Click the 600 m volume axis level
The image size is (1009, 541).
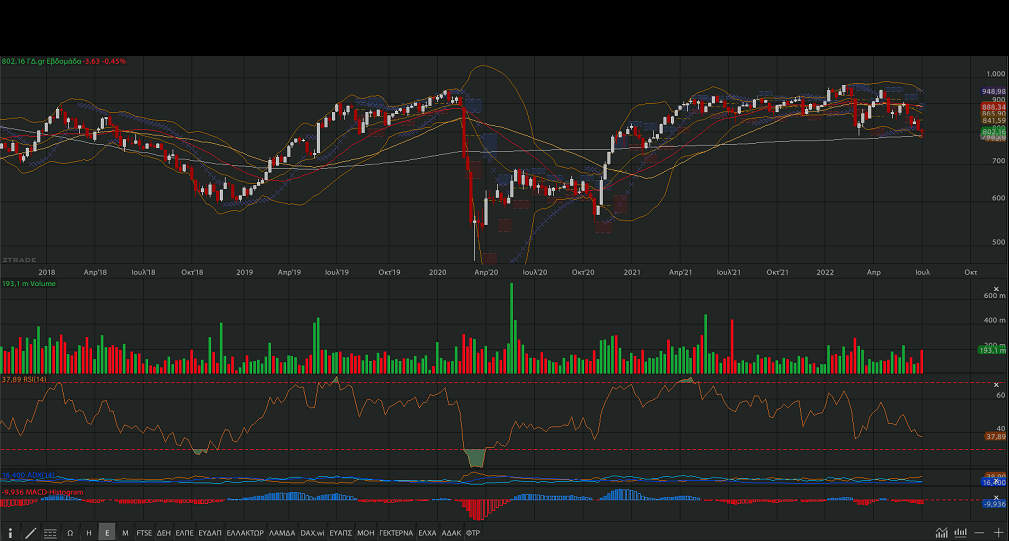[x=994, y=295]
